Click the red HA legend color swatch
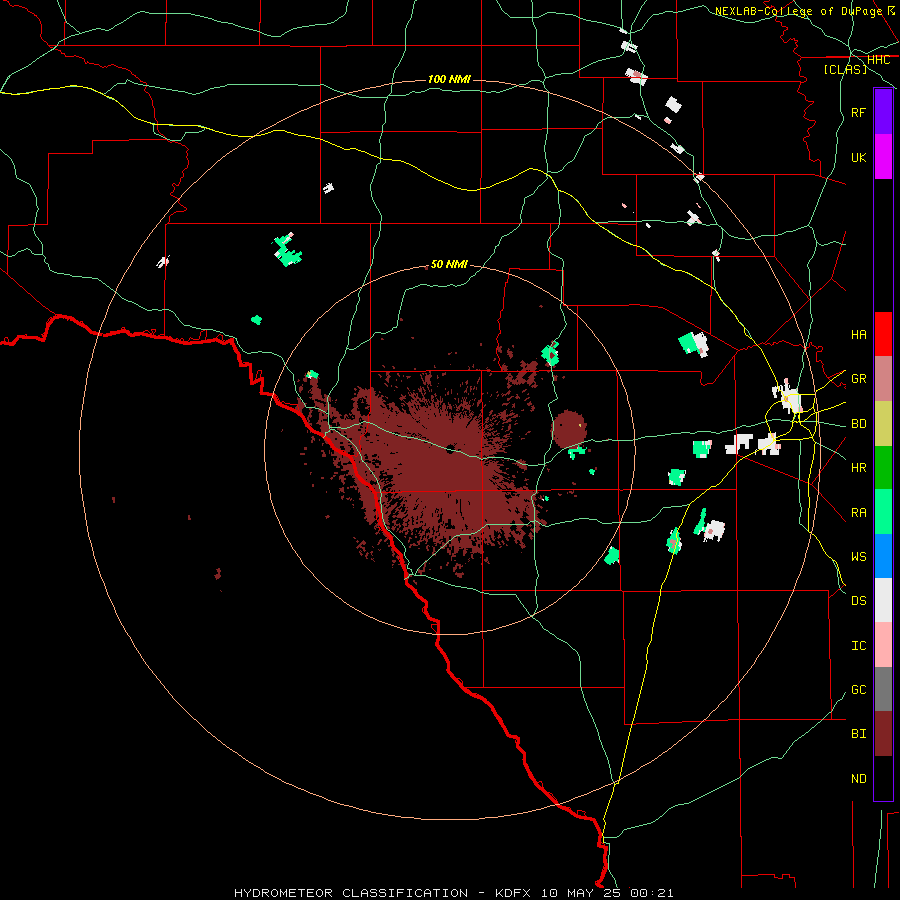900x900 pixels. point(883,334)
